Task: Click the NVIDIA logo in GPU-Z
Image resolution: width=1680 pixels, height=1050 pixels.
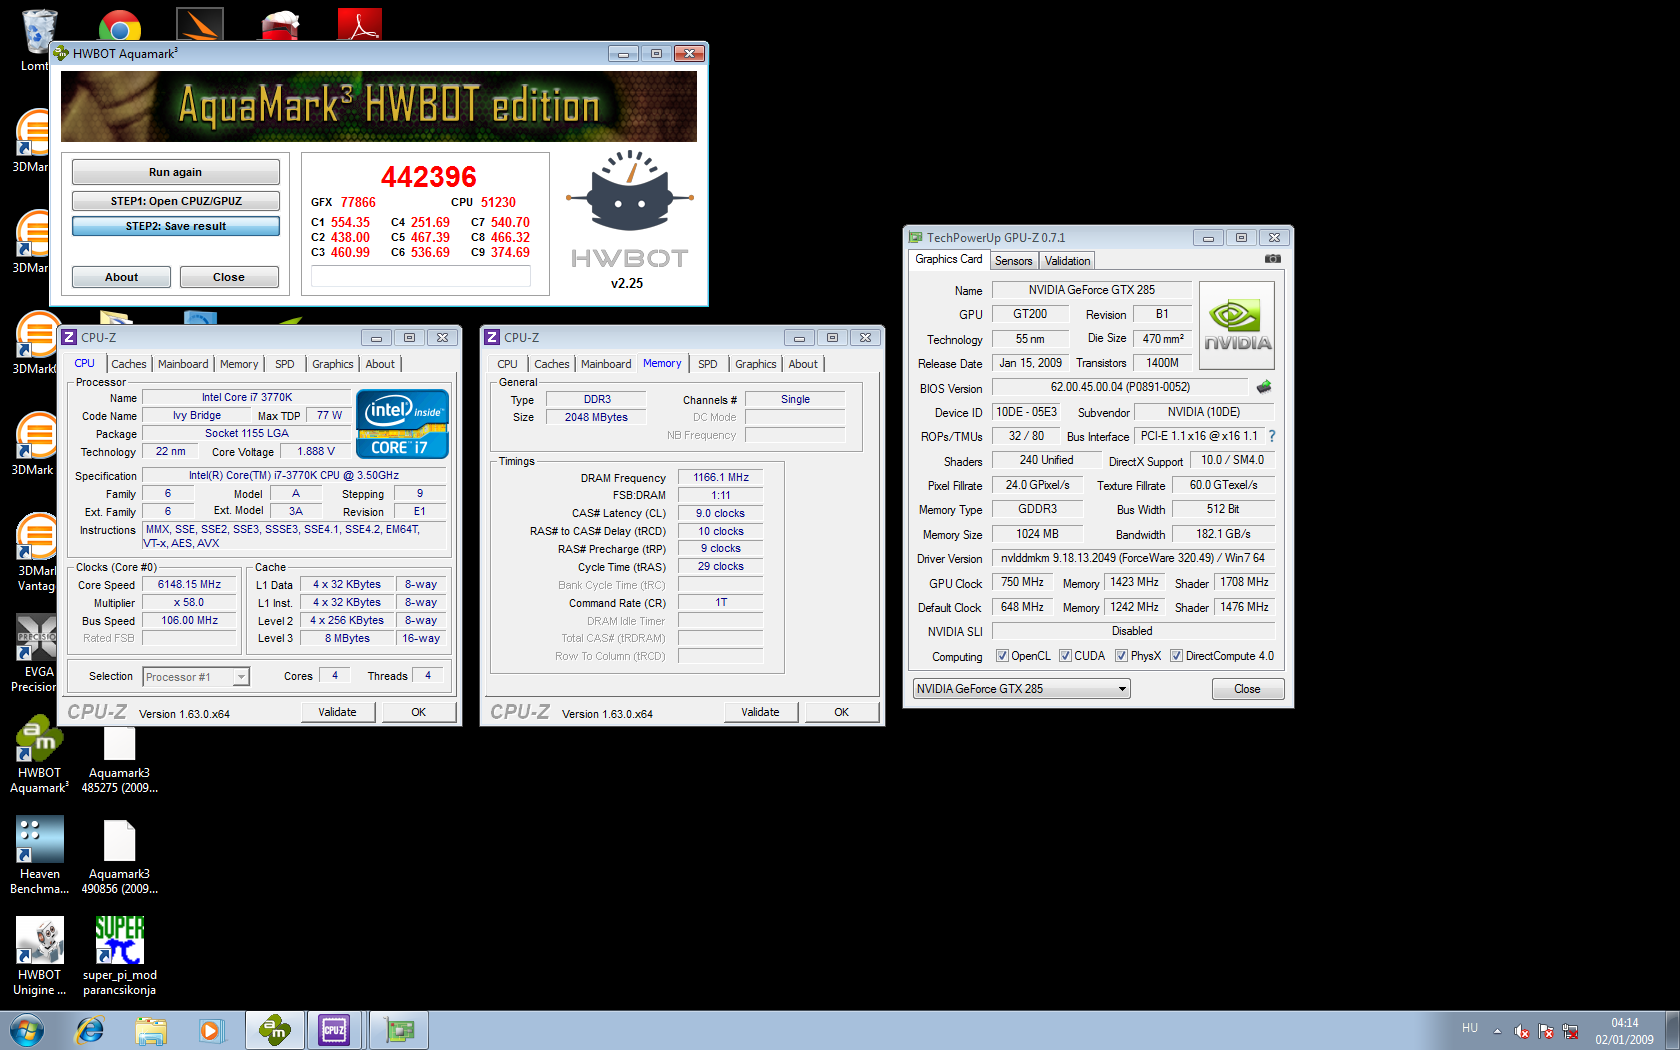Action: click(1237, 326)
